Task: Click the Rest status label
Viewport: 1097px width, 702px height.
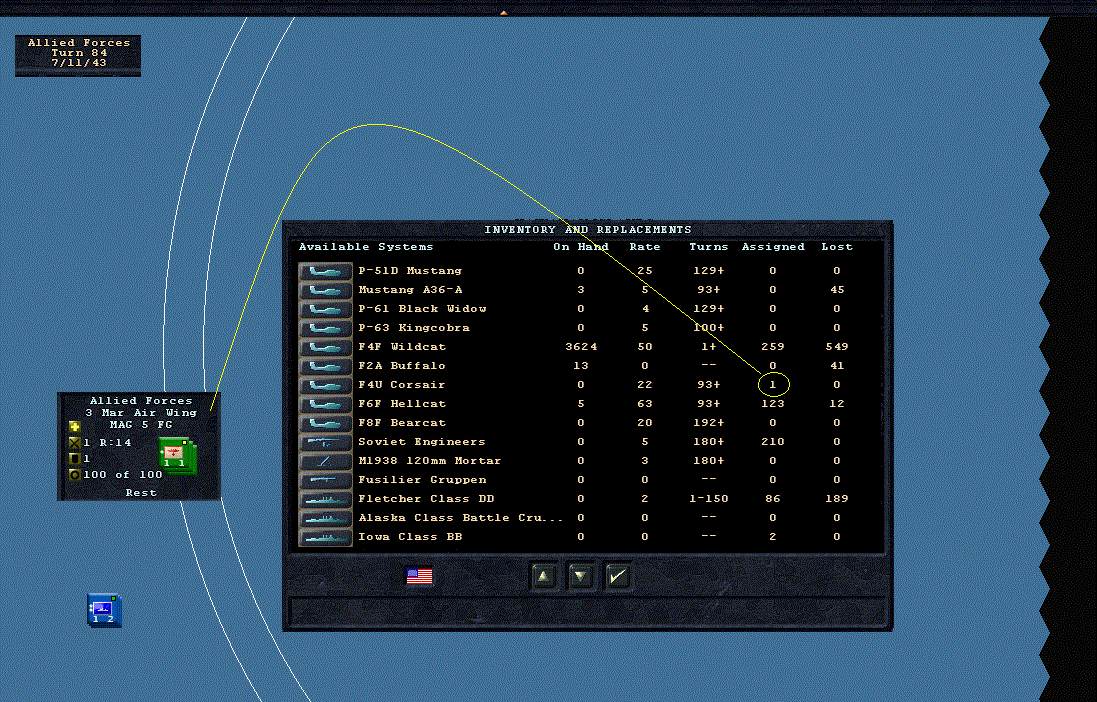Action: [x=141, y=493]
